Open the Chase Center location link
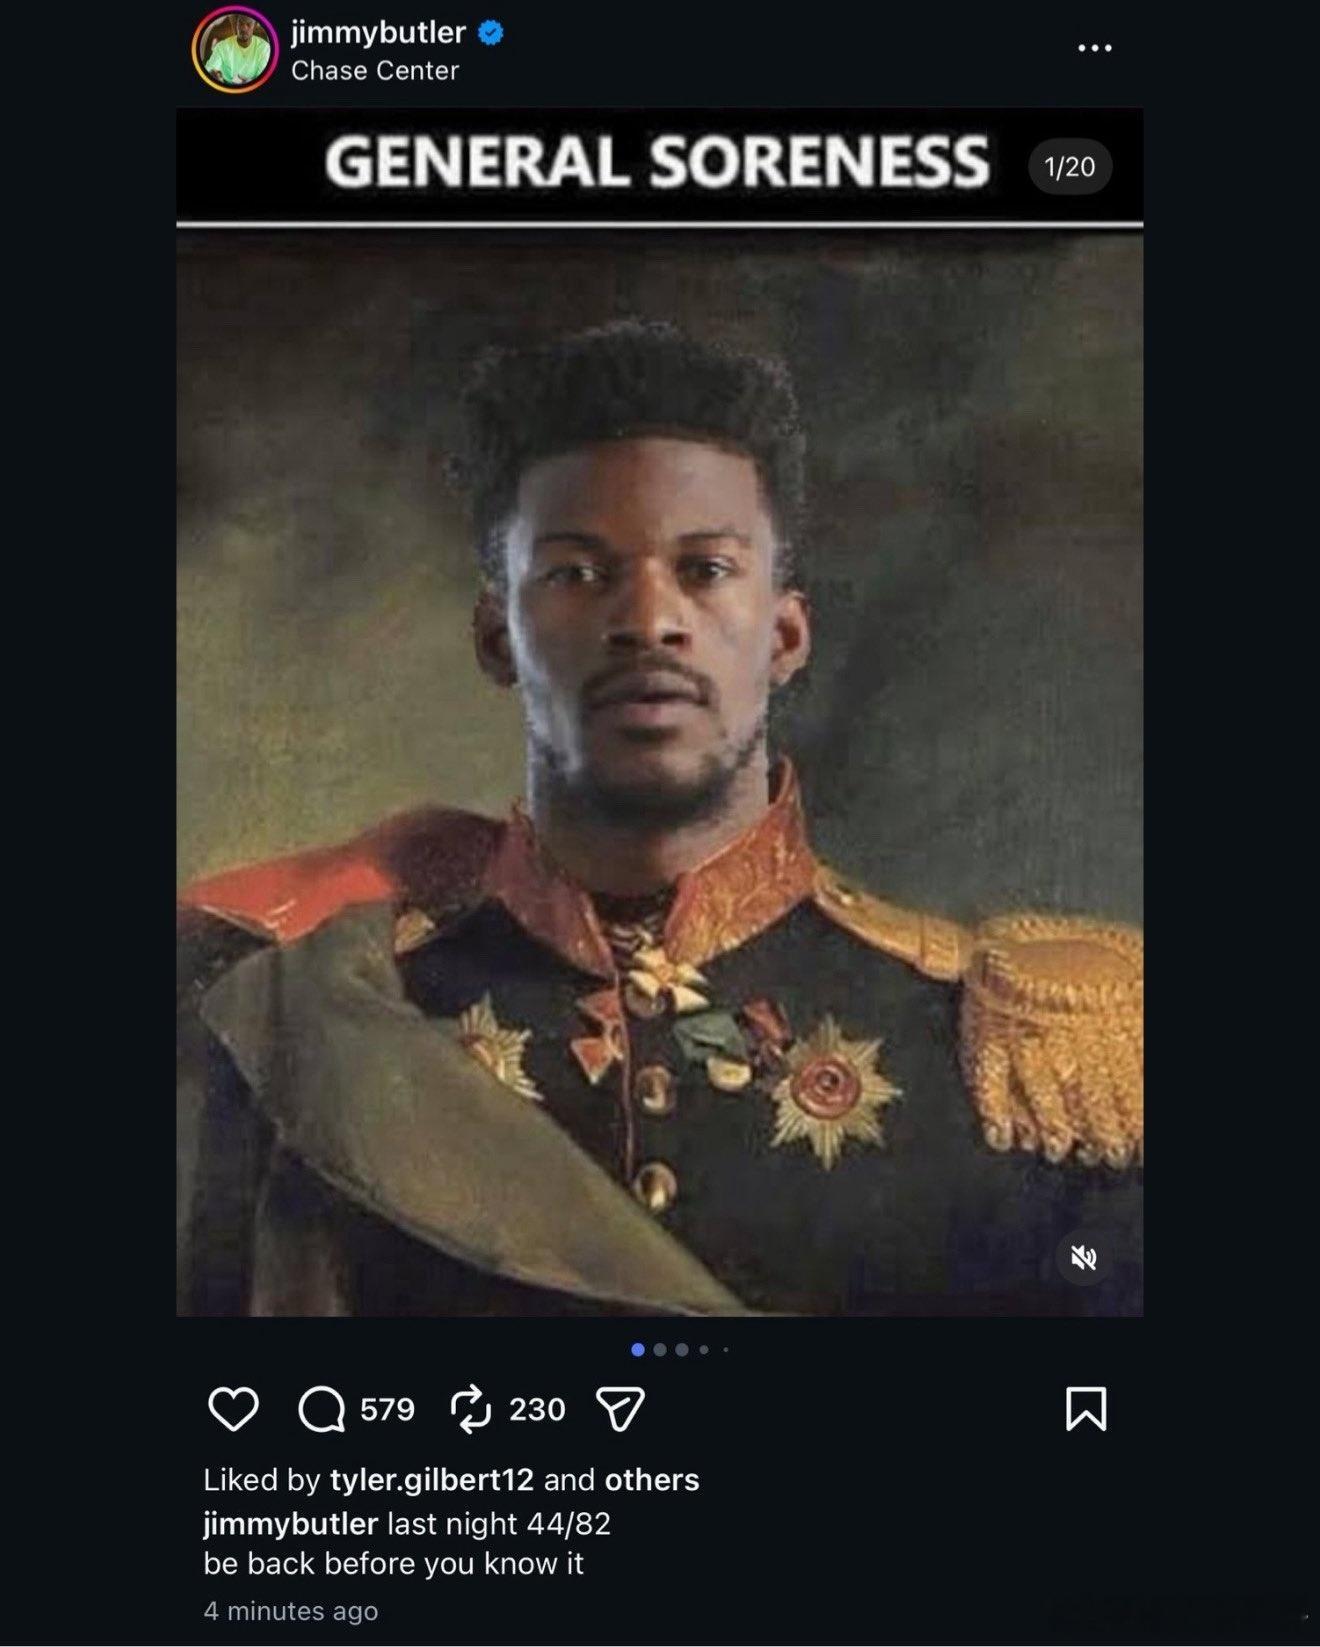This screenshot has width=1320, height=1647. coord(375,71)
